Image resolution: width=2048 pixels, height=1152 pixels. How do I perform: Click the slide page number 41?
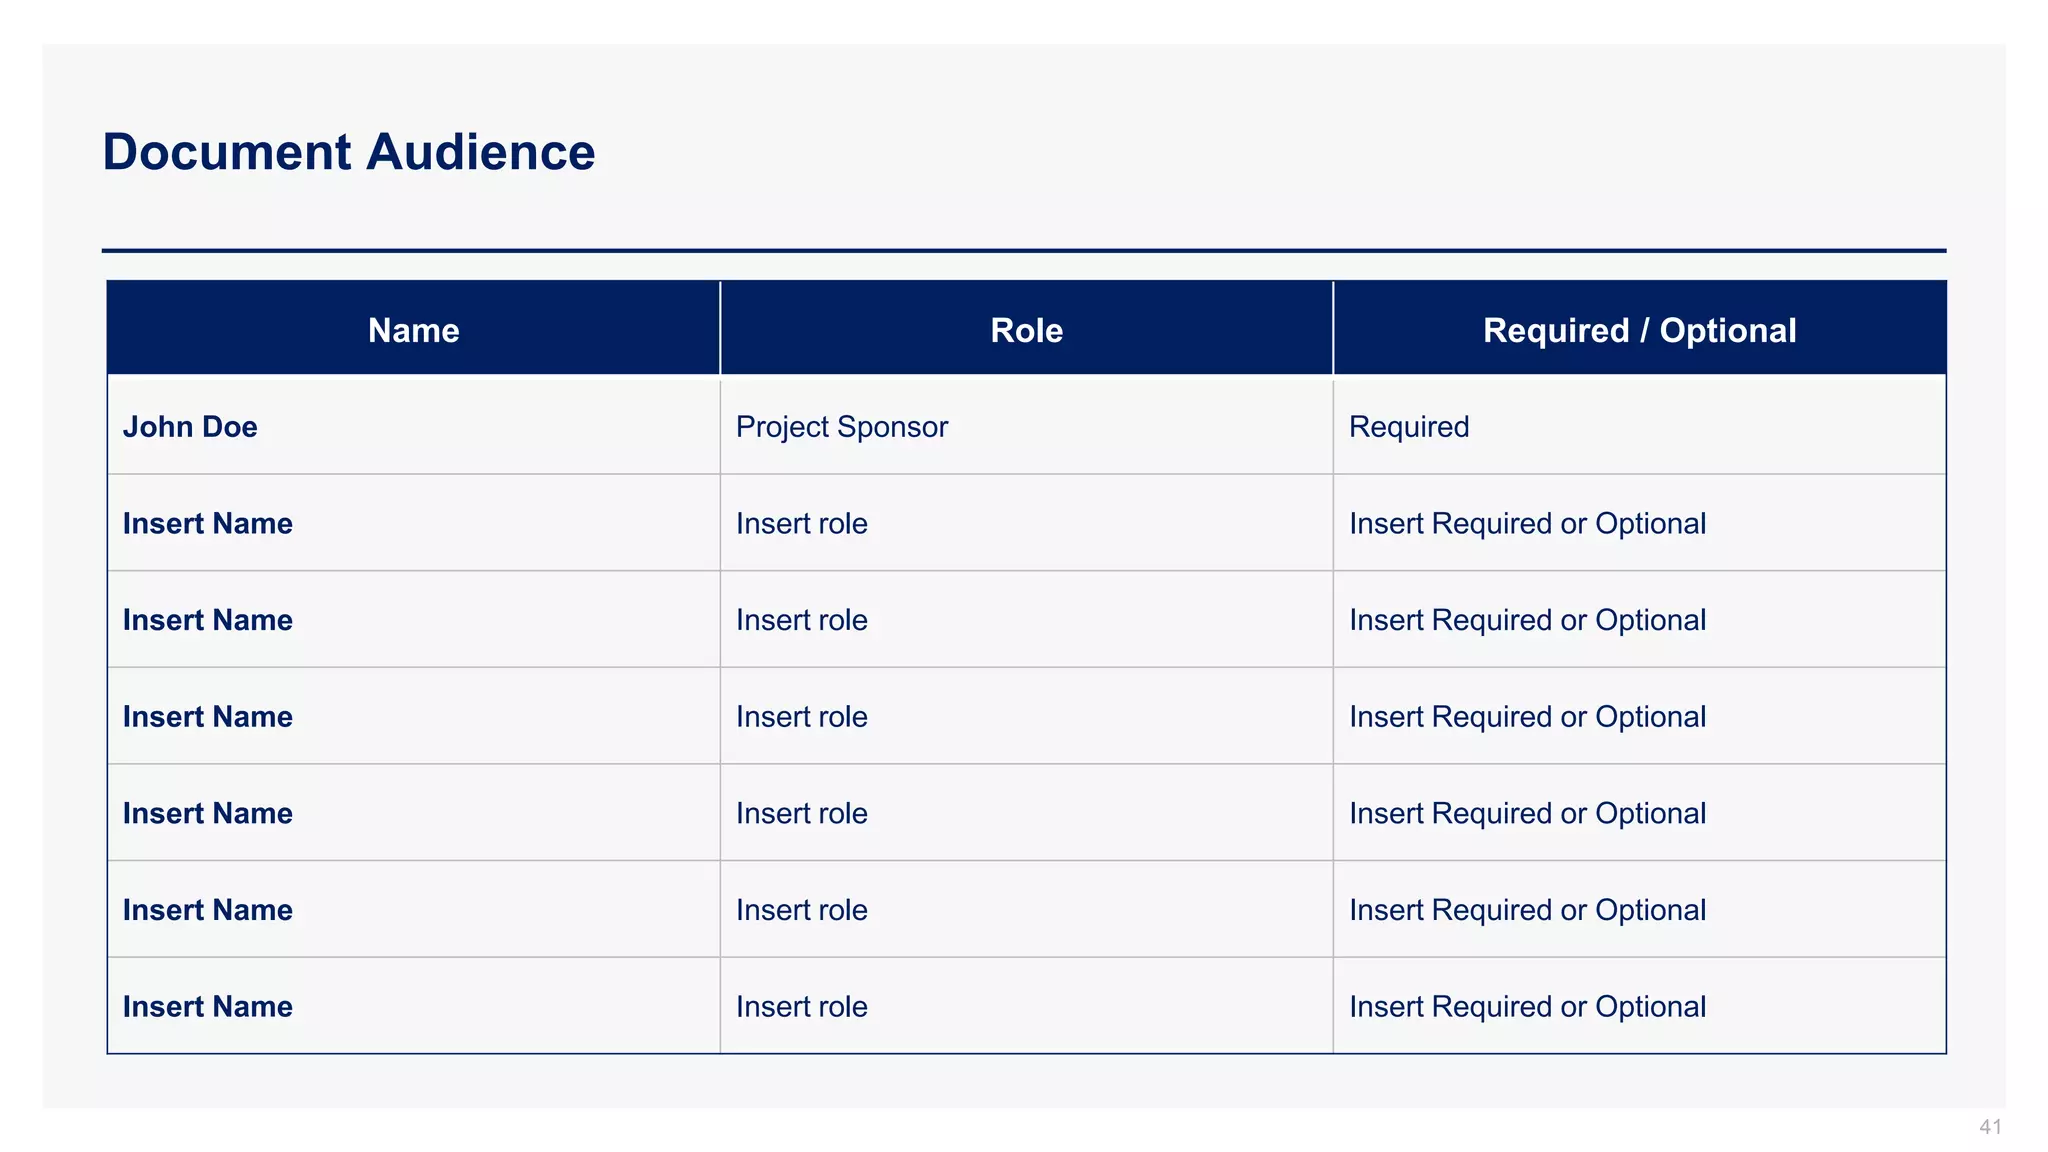[1990, 1127]
